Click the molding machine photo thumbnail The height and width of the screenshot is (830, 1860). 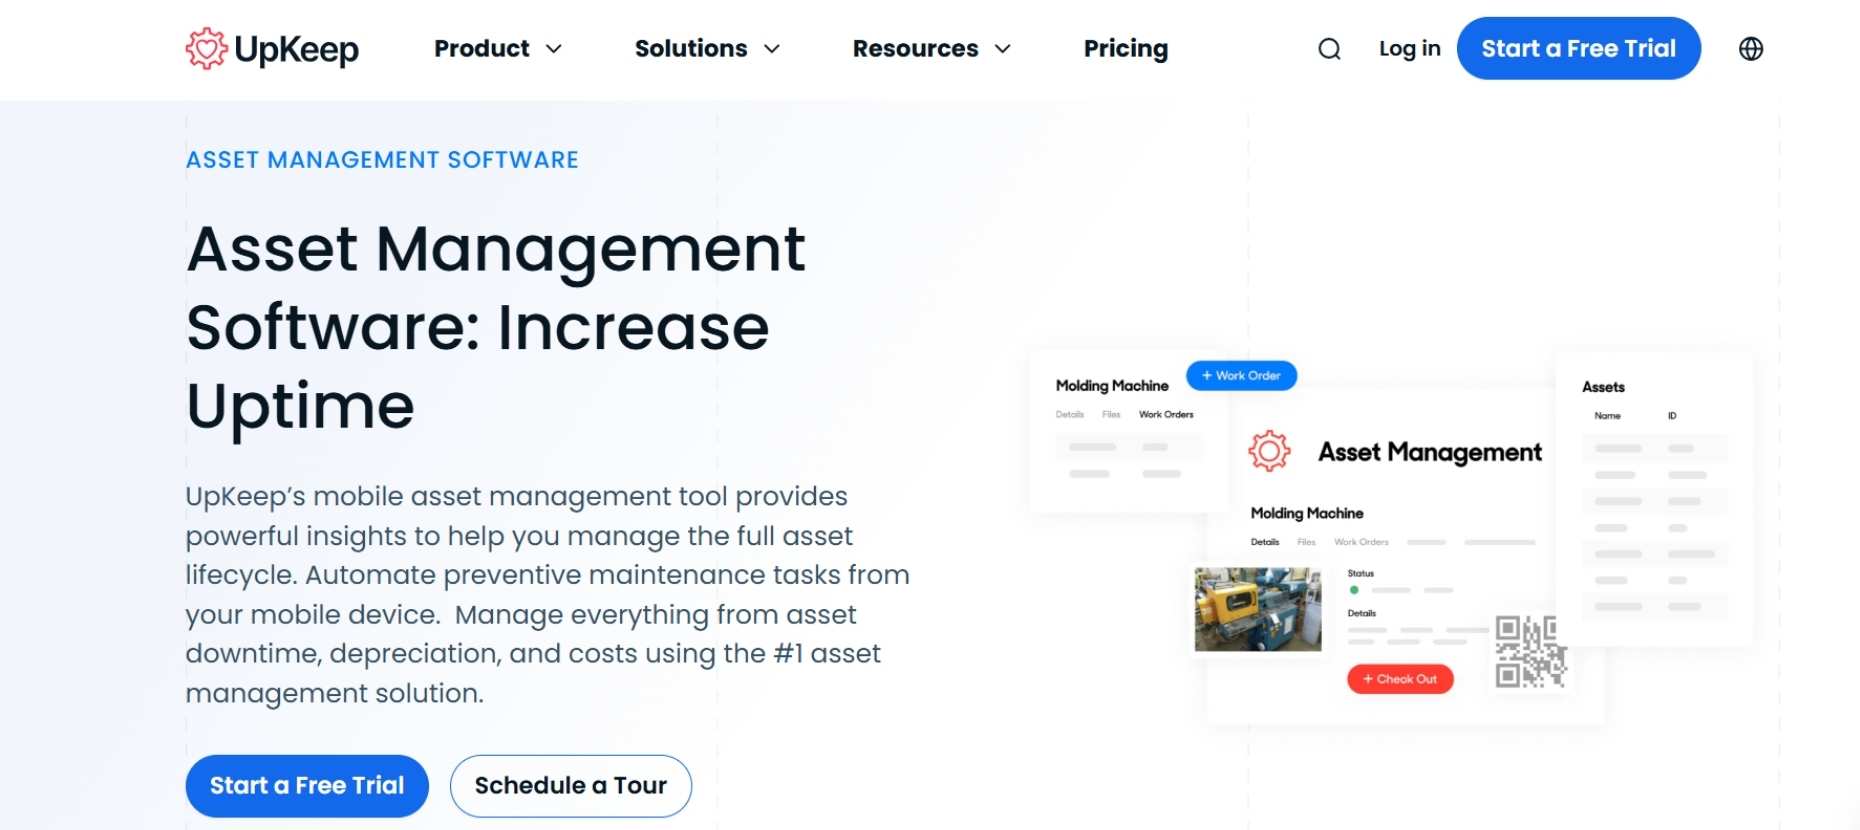pyautogui.click(x=1258, y=610)
